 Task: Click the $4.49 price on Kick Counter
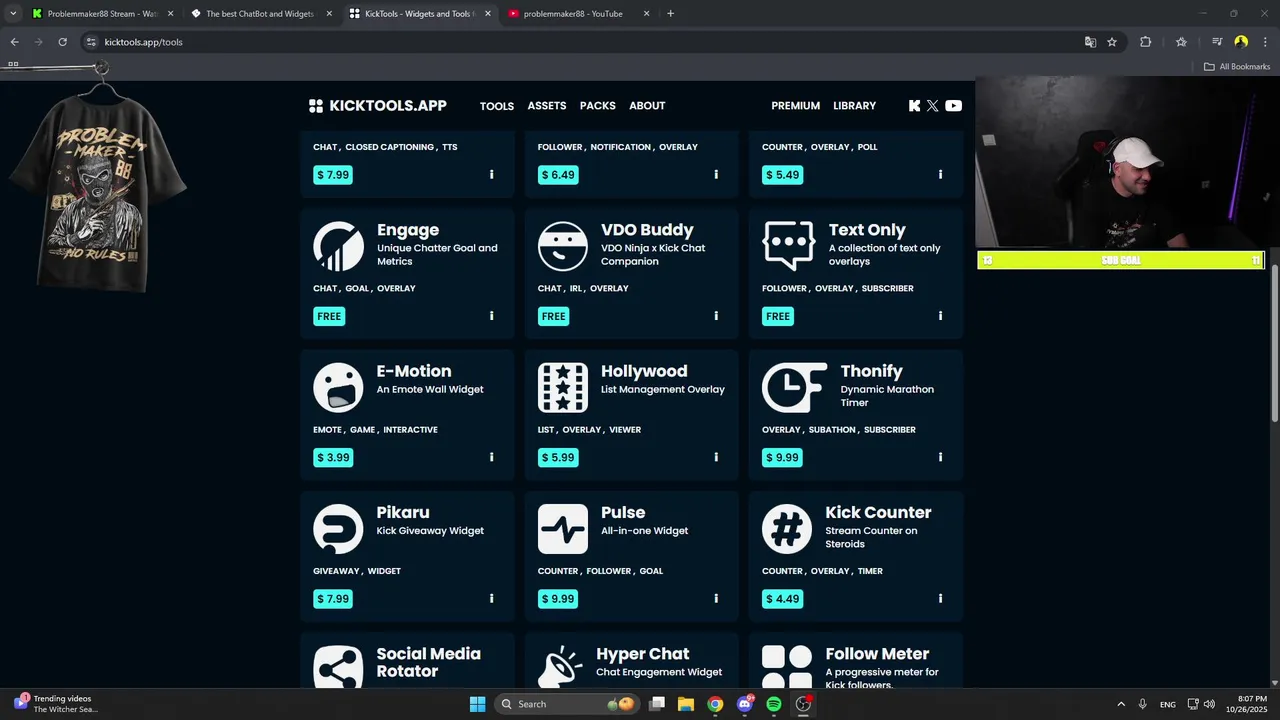(x=782, y=599)
